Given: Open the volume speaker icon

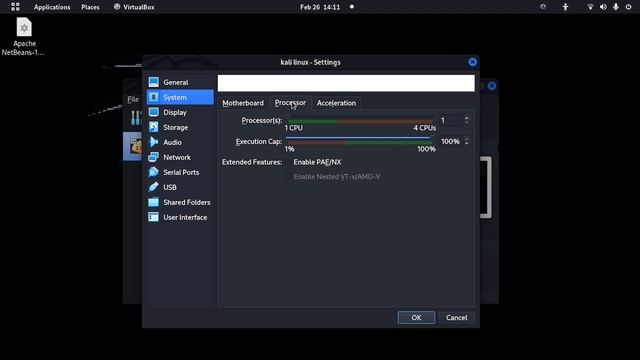Looking at the screenshot, I should pos(603,7).
